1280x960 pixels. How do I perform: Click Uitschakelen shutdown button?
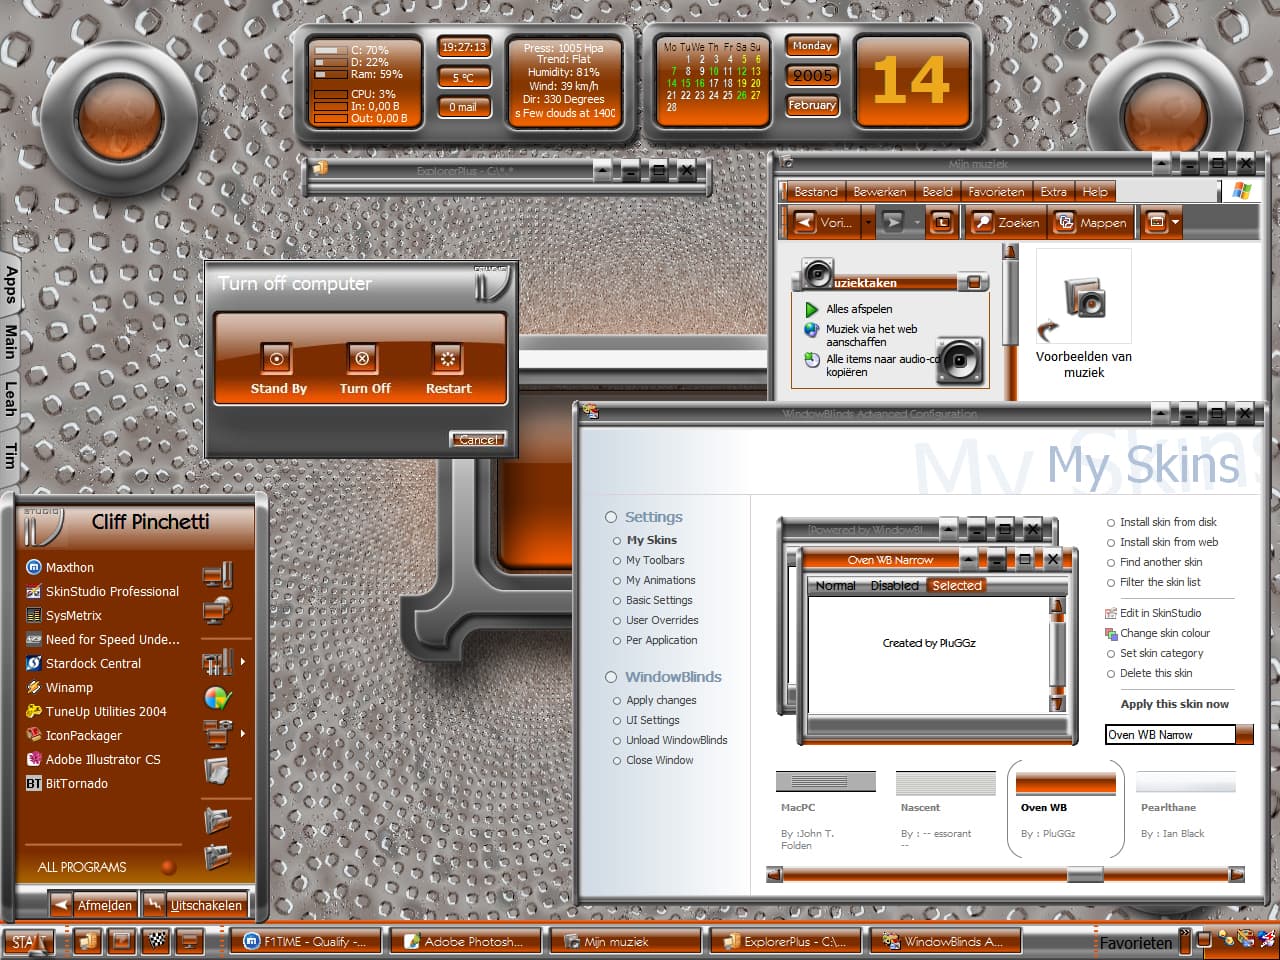[194, 905]
